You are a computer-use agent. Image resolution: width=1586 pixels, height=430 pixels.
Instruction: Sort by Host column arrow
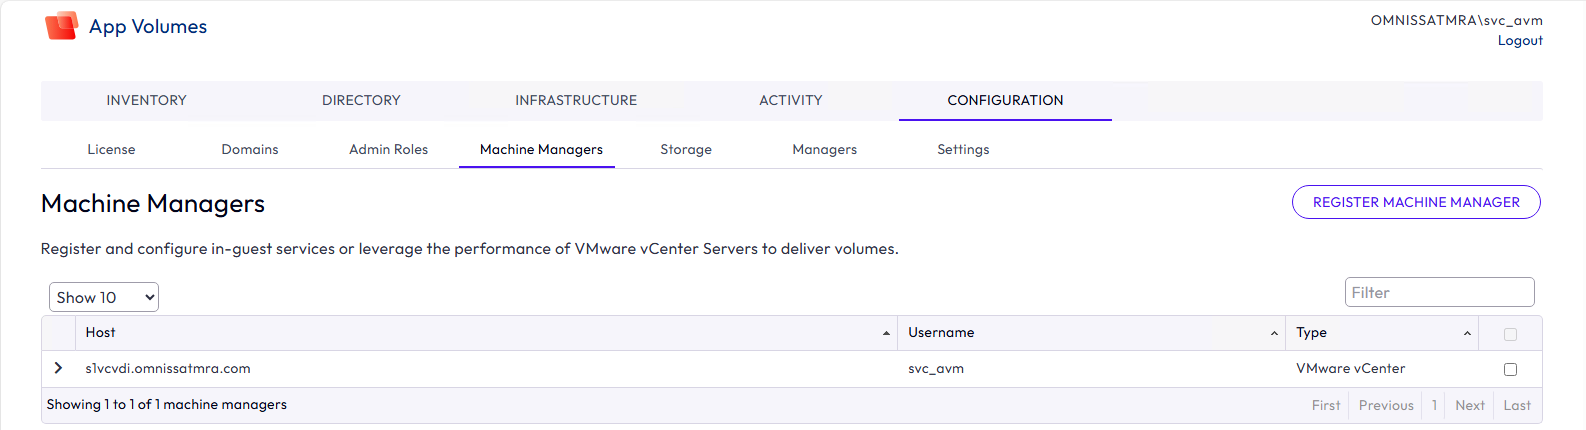(886, 333)
